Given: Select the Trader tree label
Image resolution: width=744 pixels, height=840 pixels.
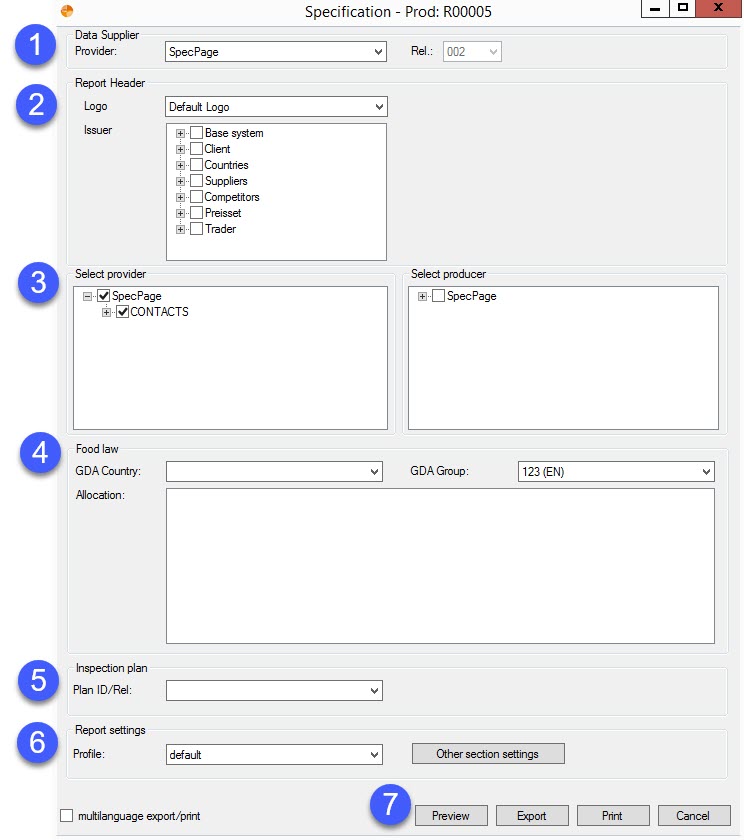Looking at the screenshot, I should pyautogui.click(x=220, y=229).
